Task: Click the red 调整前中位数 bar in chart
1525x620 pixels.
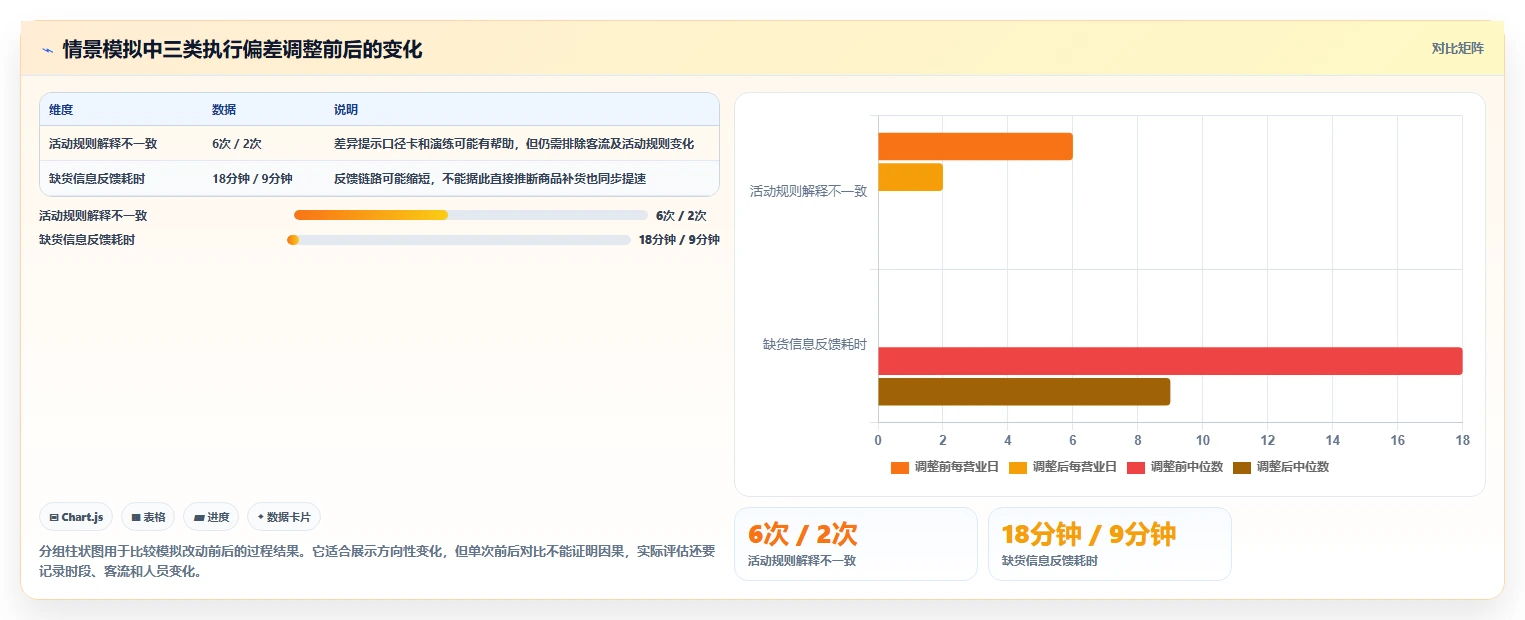Action: [1170, 361]
